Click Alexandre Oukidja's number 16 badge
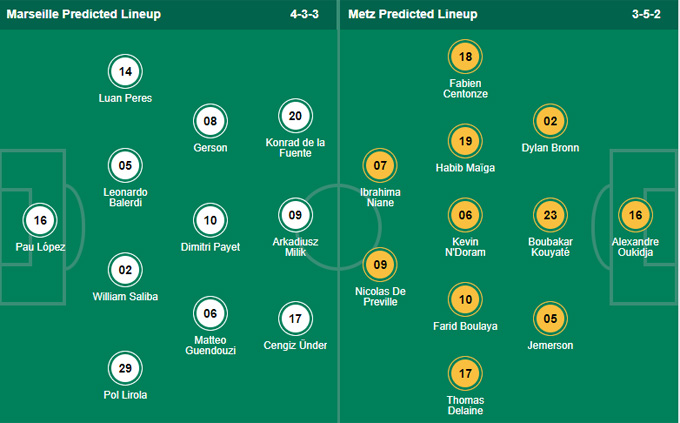This screenshot has height=423, width=680. 635,215
